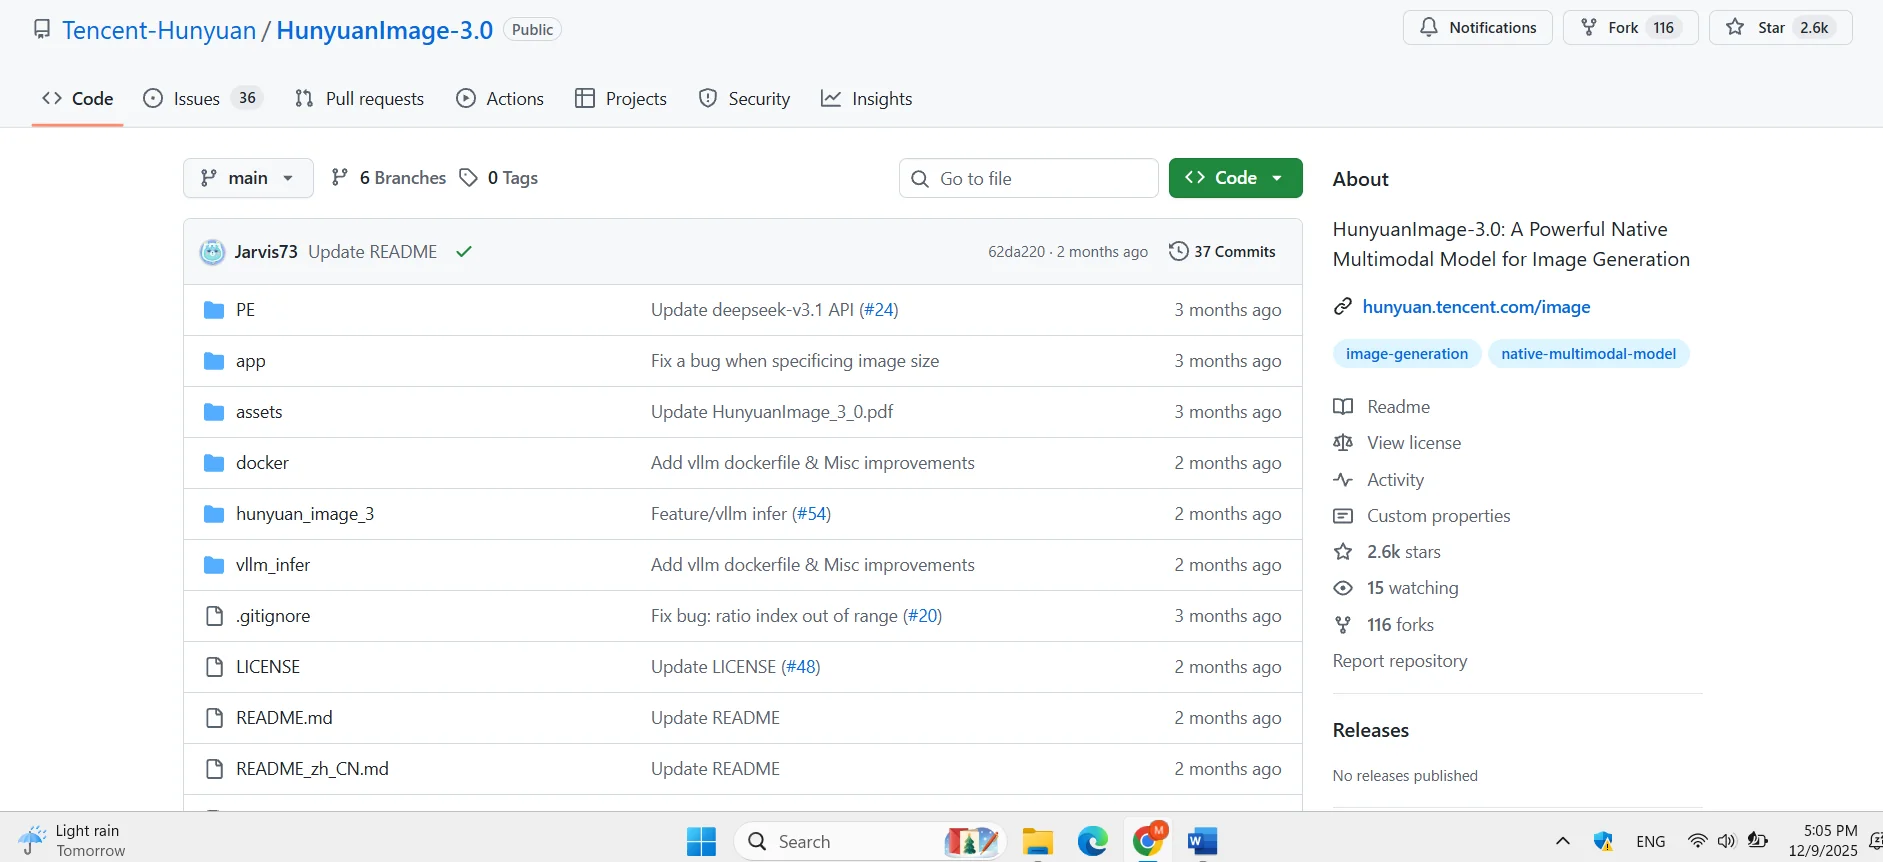The width and height of the screenshot is (1883, 862).
Task: Select the image-generation topic tag
Action: [1406, 354]
